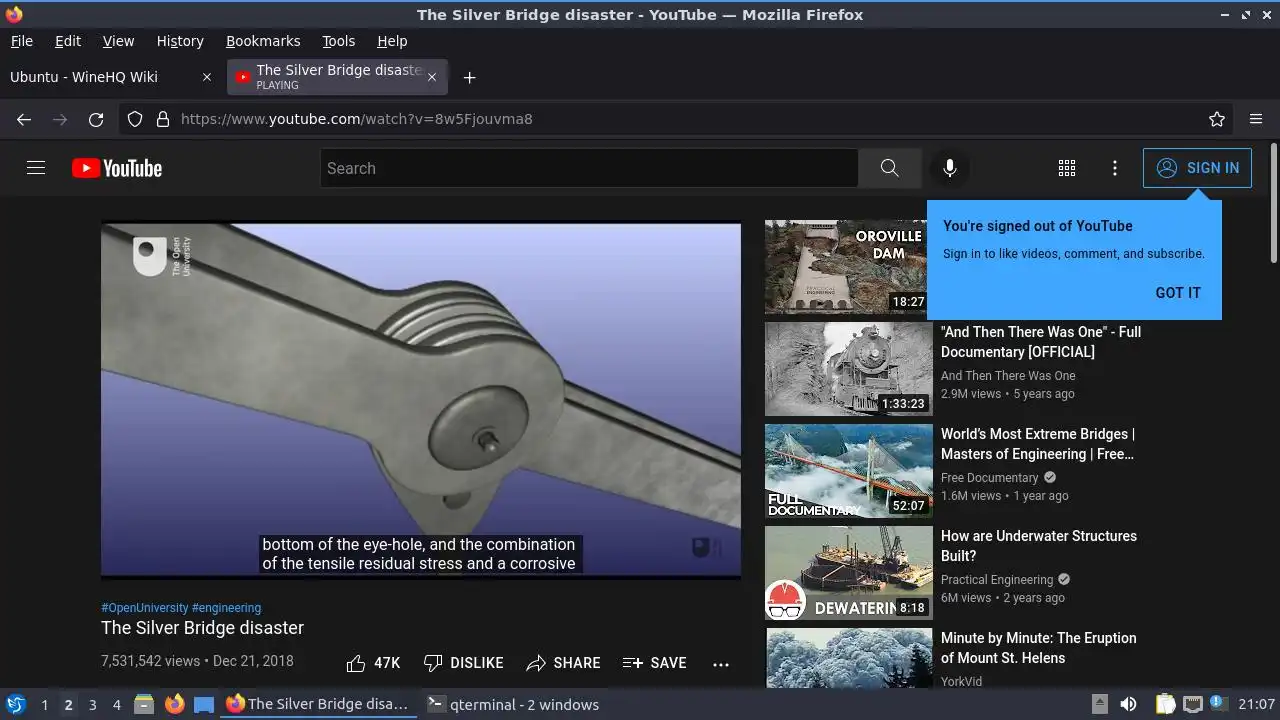Open the Firefox Help menu
This screenshot has width=1280, height=720.
point(392,41)
